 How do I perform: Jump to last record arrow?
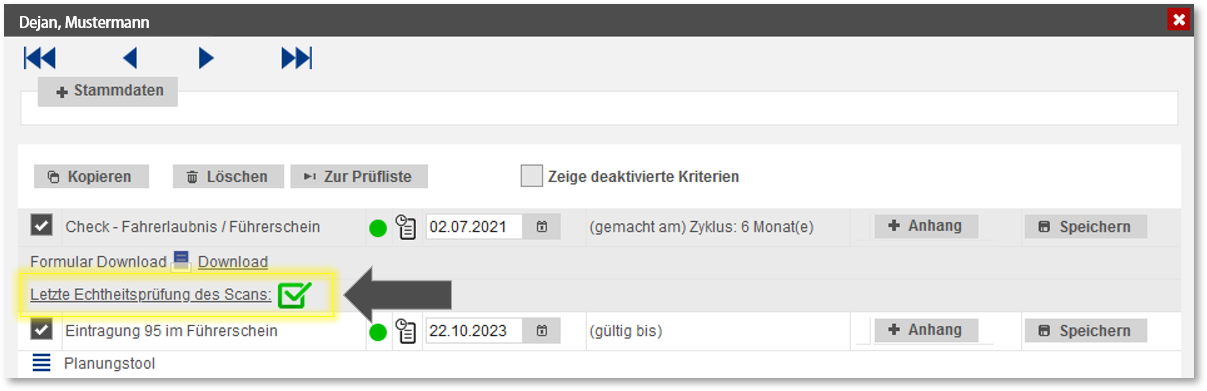[x=297, y=58]
